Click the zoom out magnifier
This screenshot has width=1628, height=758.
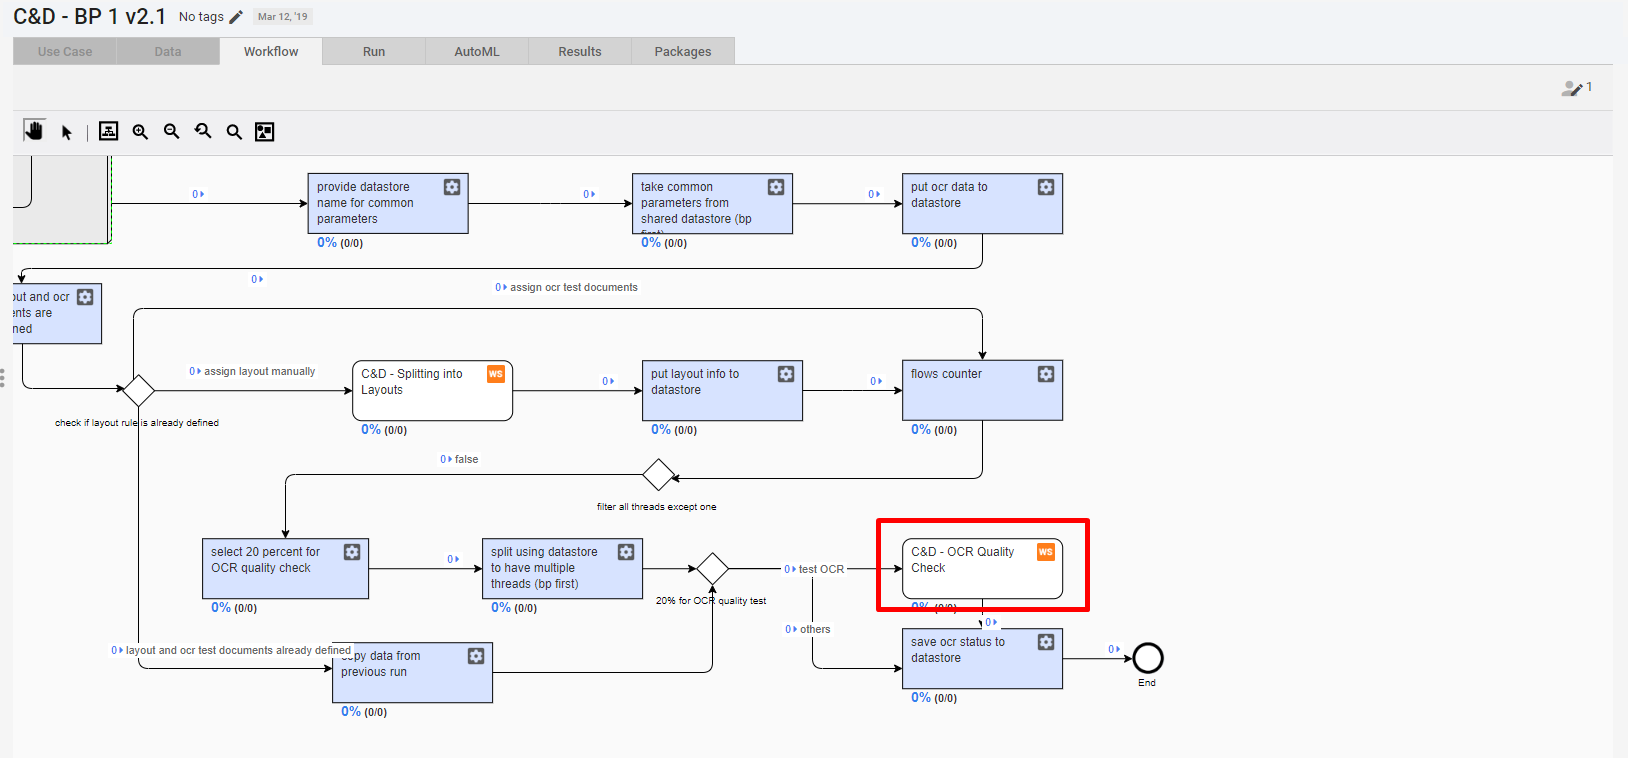click(172, 131)
